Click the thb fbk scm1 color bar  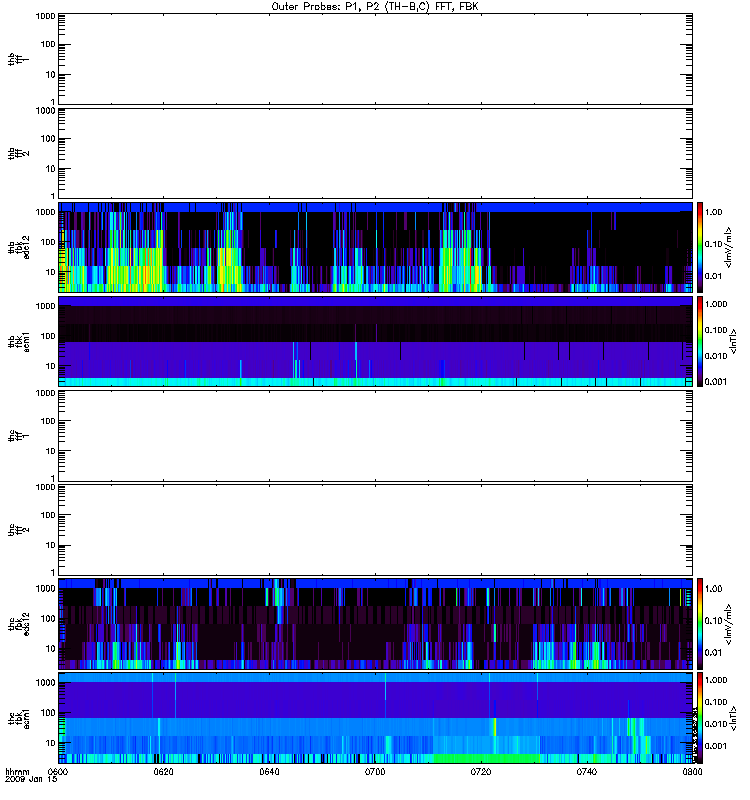pyautogui.click(x=700, y=341)
